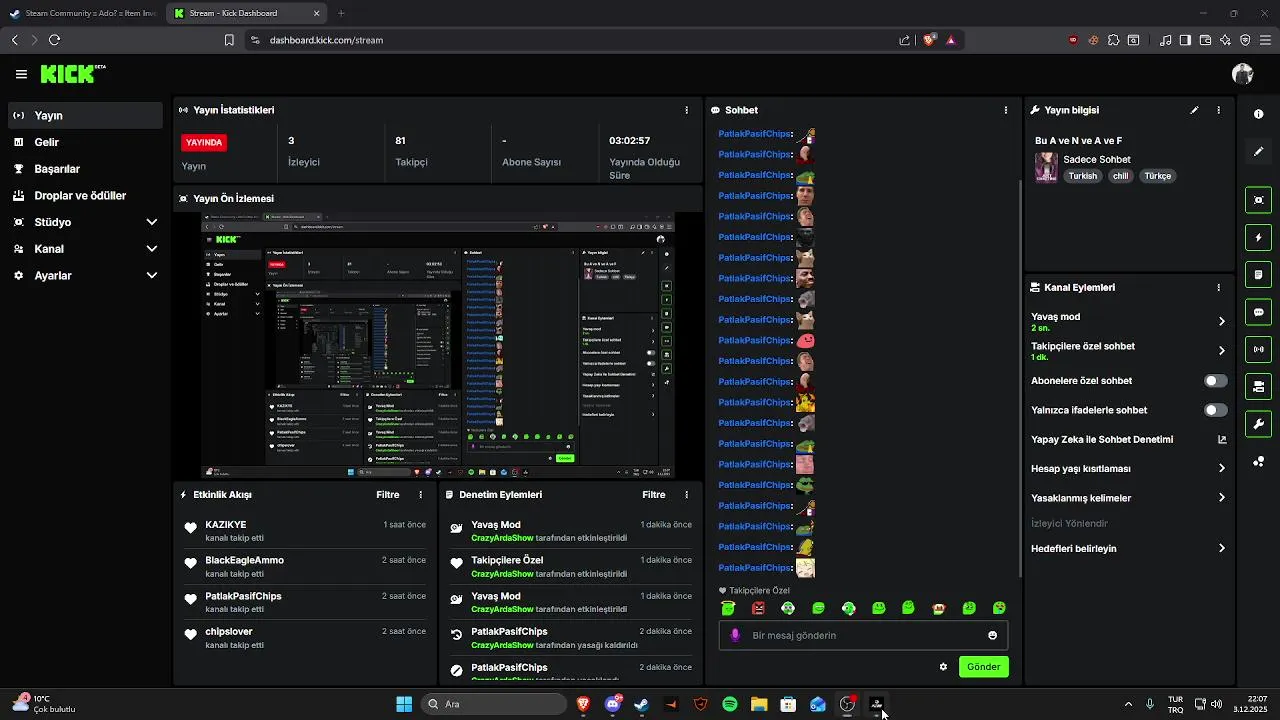Open the Sohbet panel three-dot menu

[1006, 110]
